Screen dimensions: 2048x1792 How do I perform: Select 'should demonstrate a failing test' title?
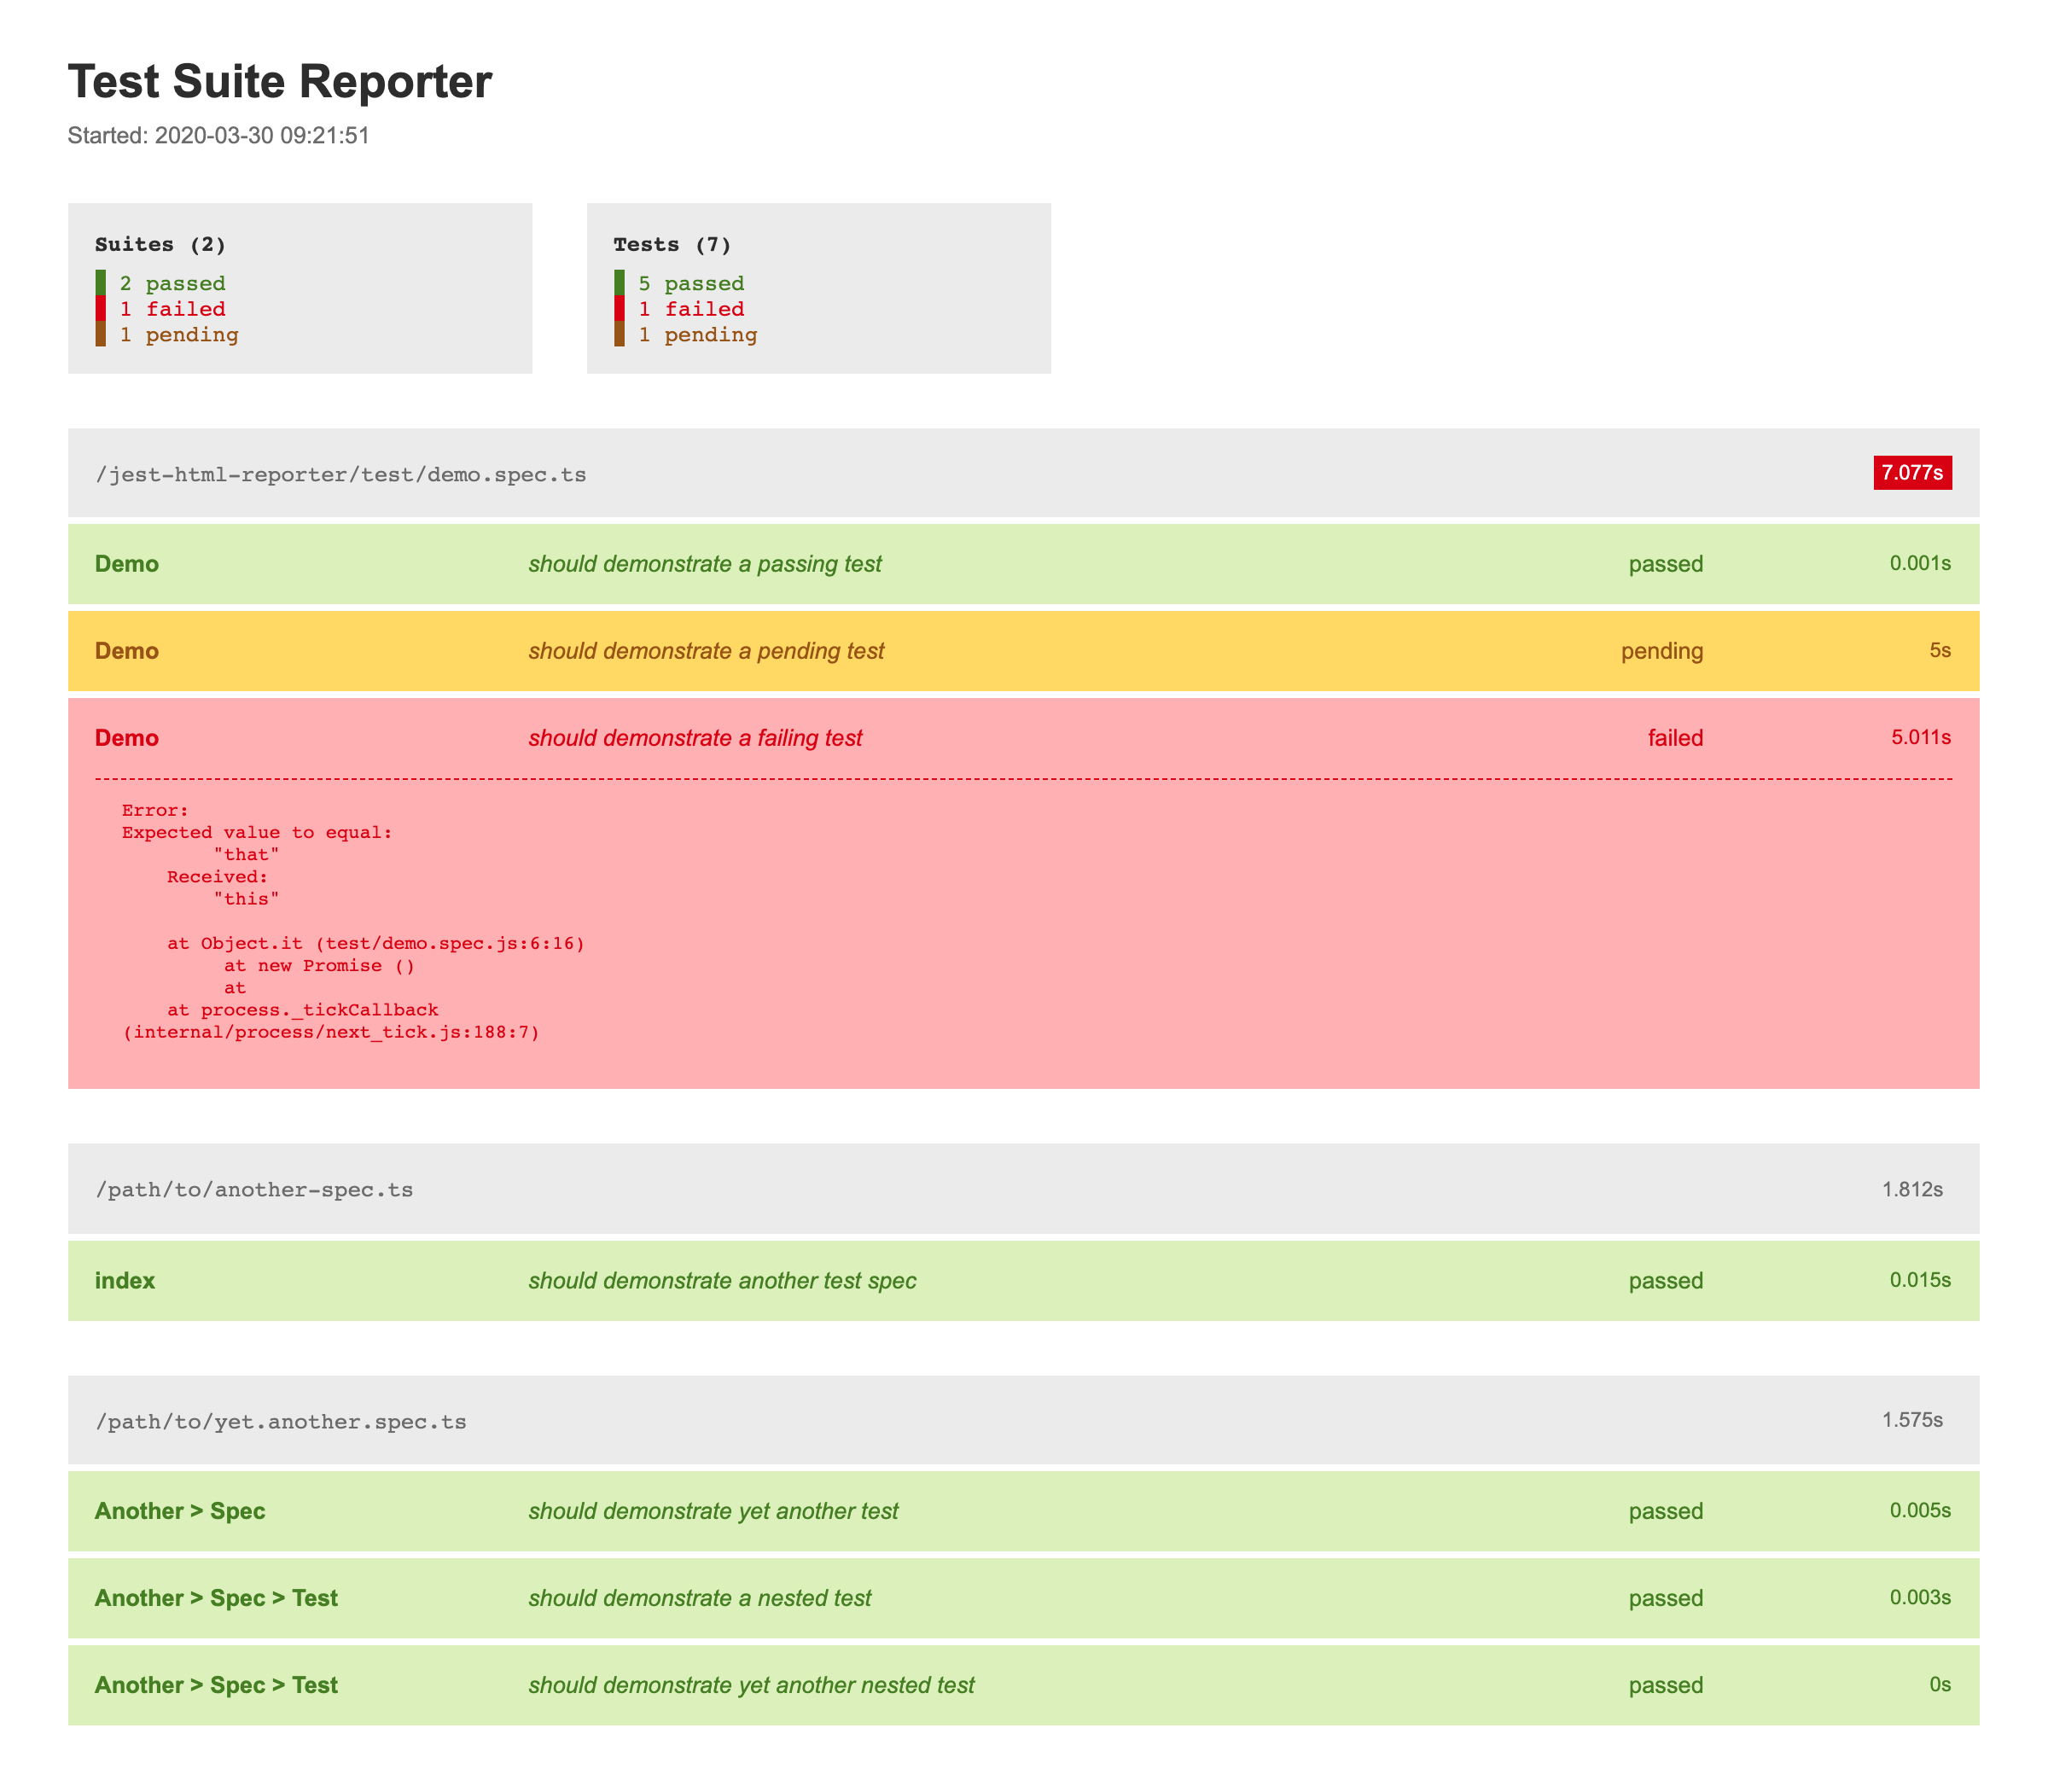coord(695,738)
